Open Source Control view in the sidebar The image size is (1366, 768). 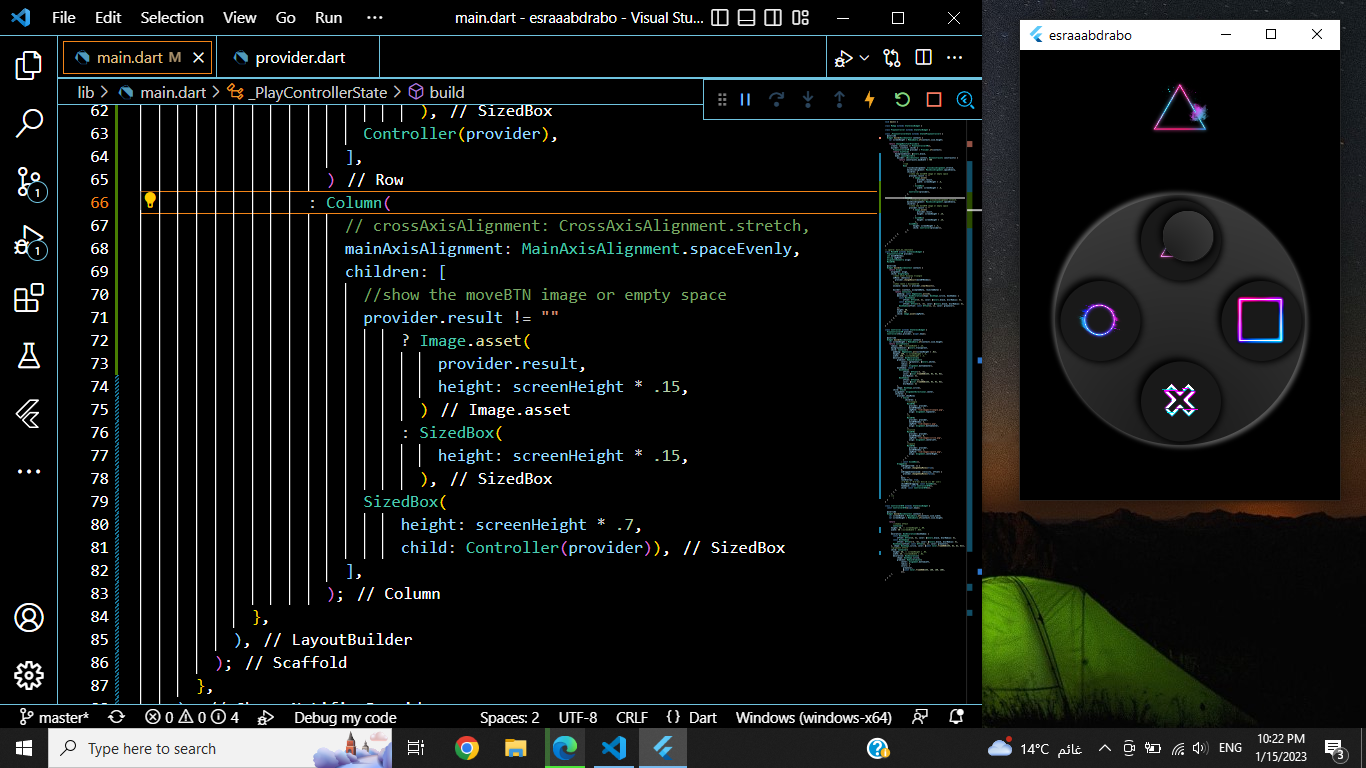29,184
